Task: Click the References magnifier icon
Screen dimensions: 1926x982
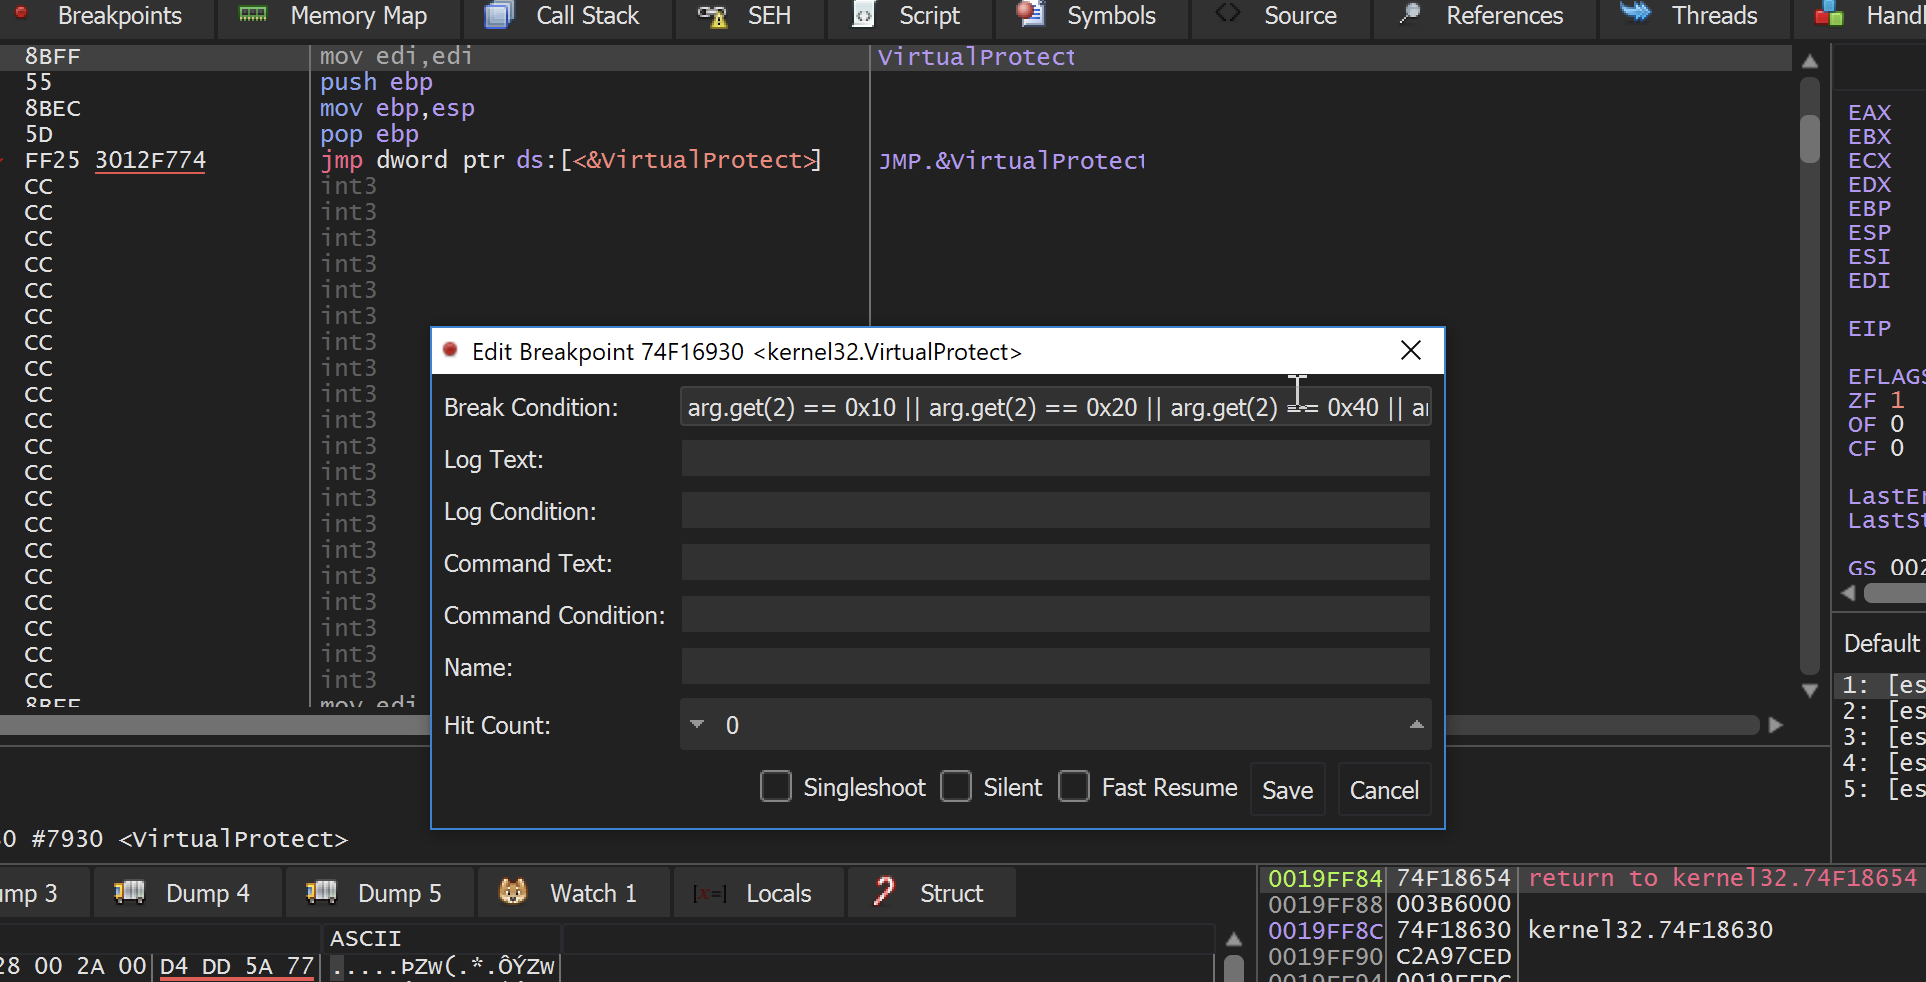Action: 1410,13
